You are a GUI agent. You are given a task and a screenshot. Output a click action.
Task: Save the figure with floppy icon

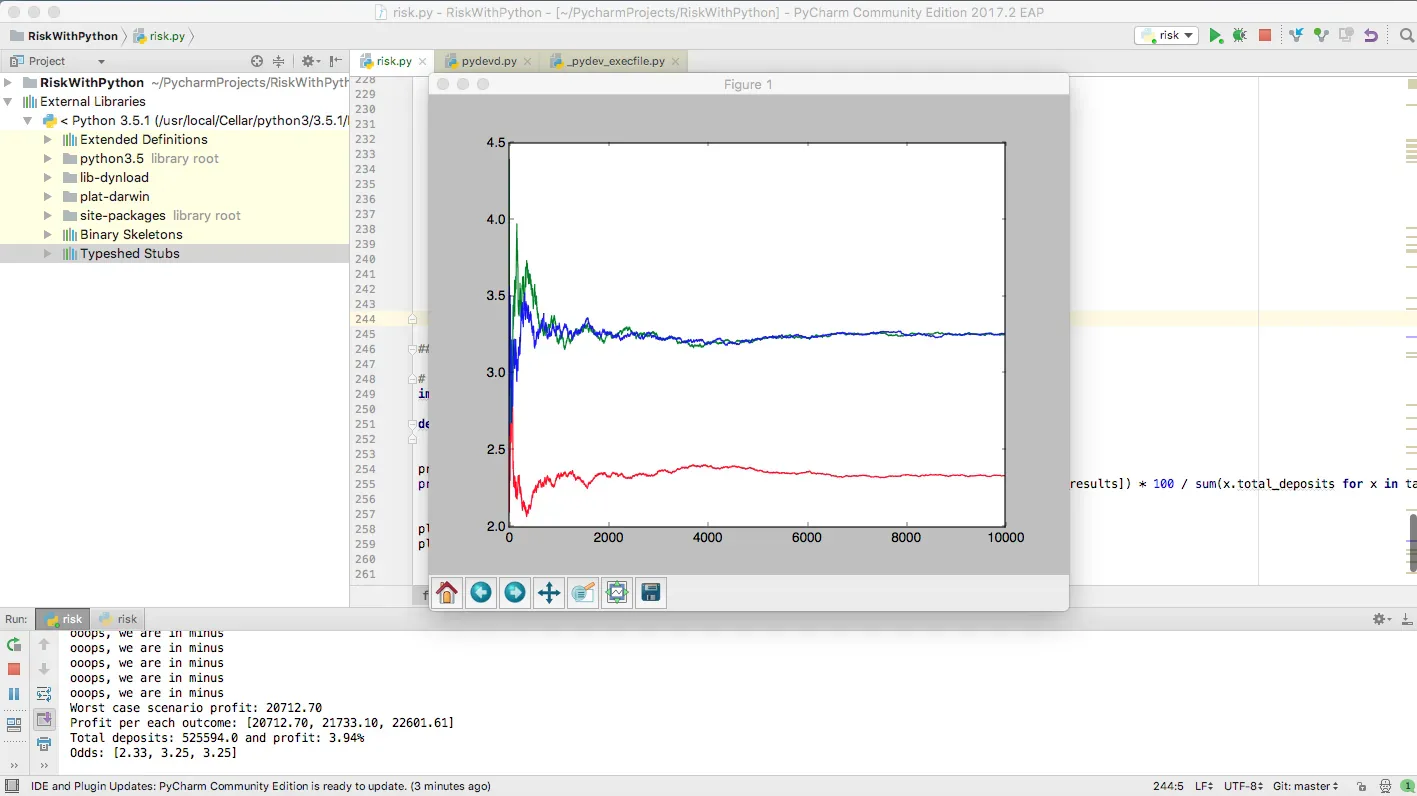[651, 593]
